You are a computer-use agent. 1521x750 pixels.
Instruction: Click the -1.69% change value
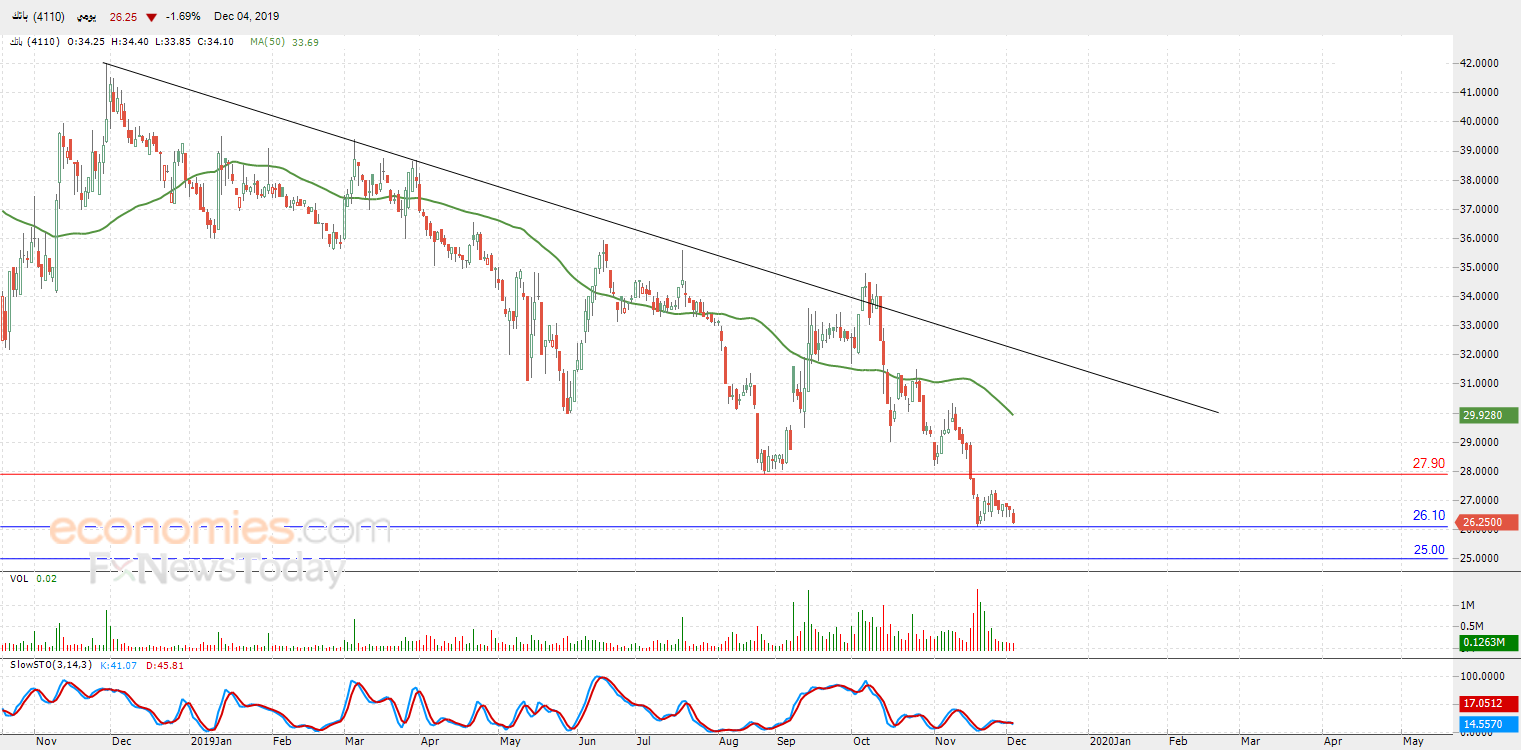[184, 17]
